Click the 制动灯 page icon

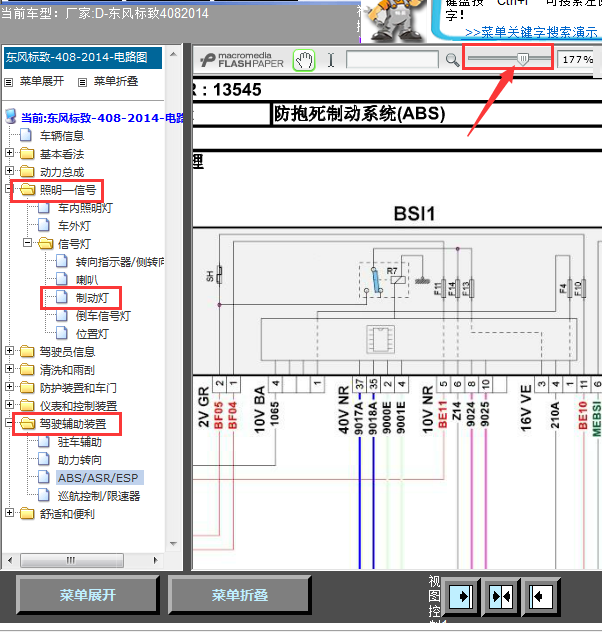tap(62, 297)
